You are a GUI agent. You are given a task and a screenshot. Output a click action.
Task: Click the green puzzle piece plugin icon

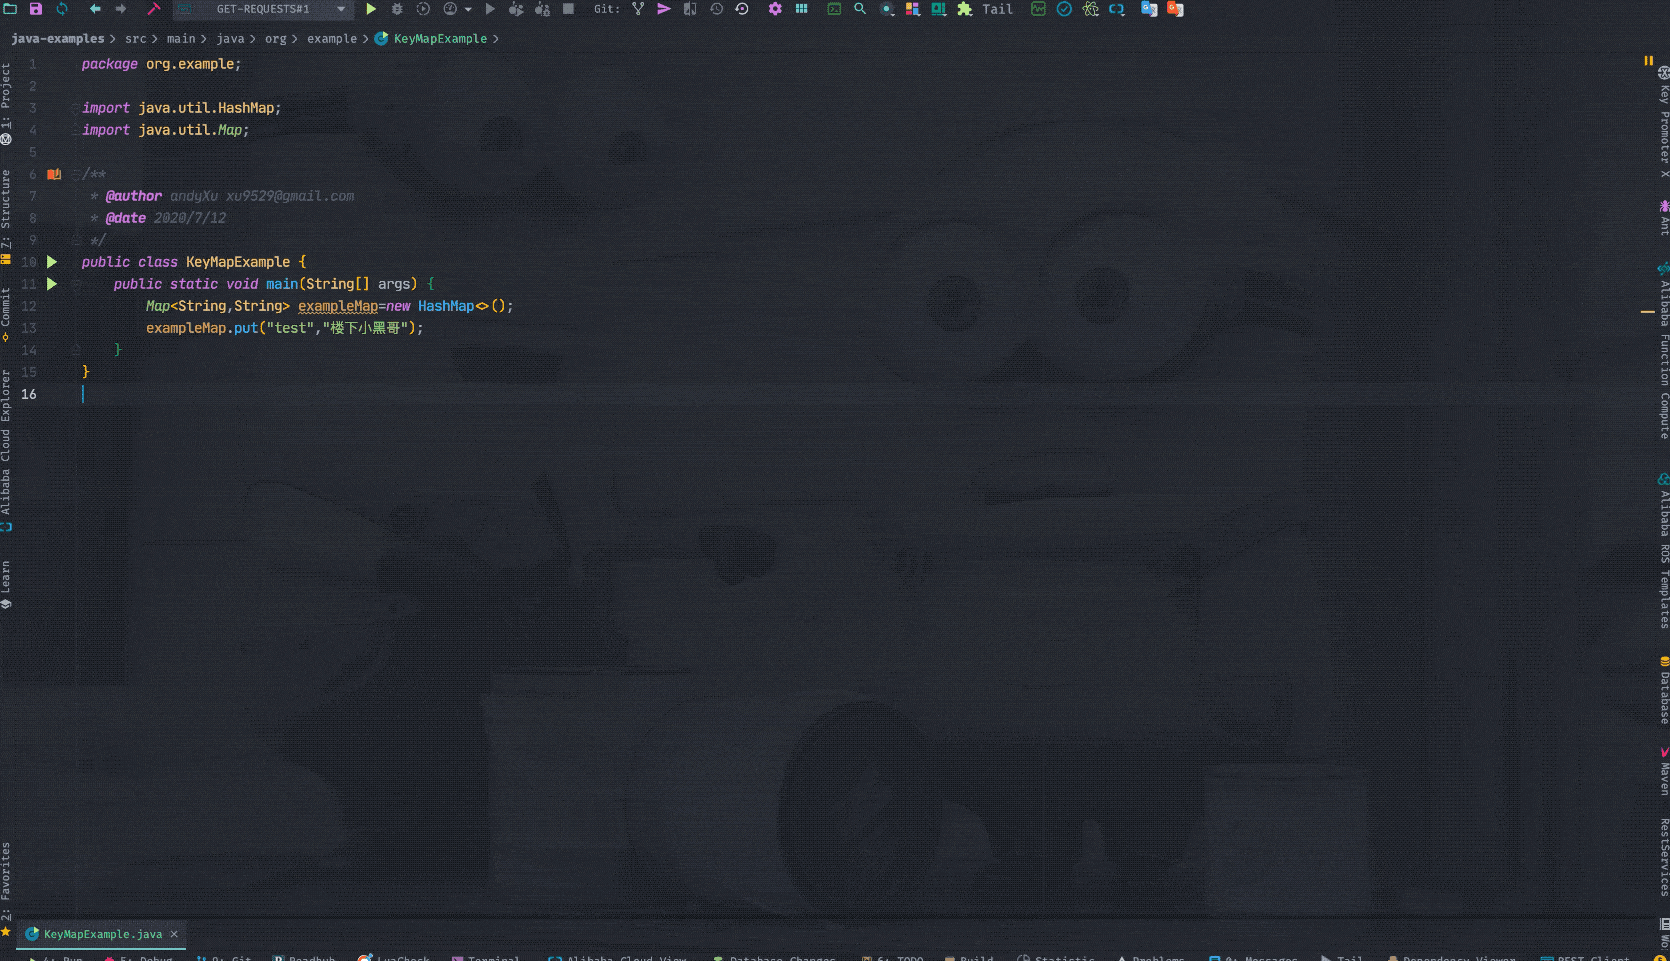(964, 9)
